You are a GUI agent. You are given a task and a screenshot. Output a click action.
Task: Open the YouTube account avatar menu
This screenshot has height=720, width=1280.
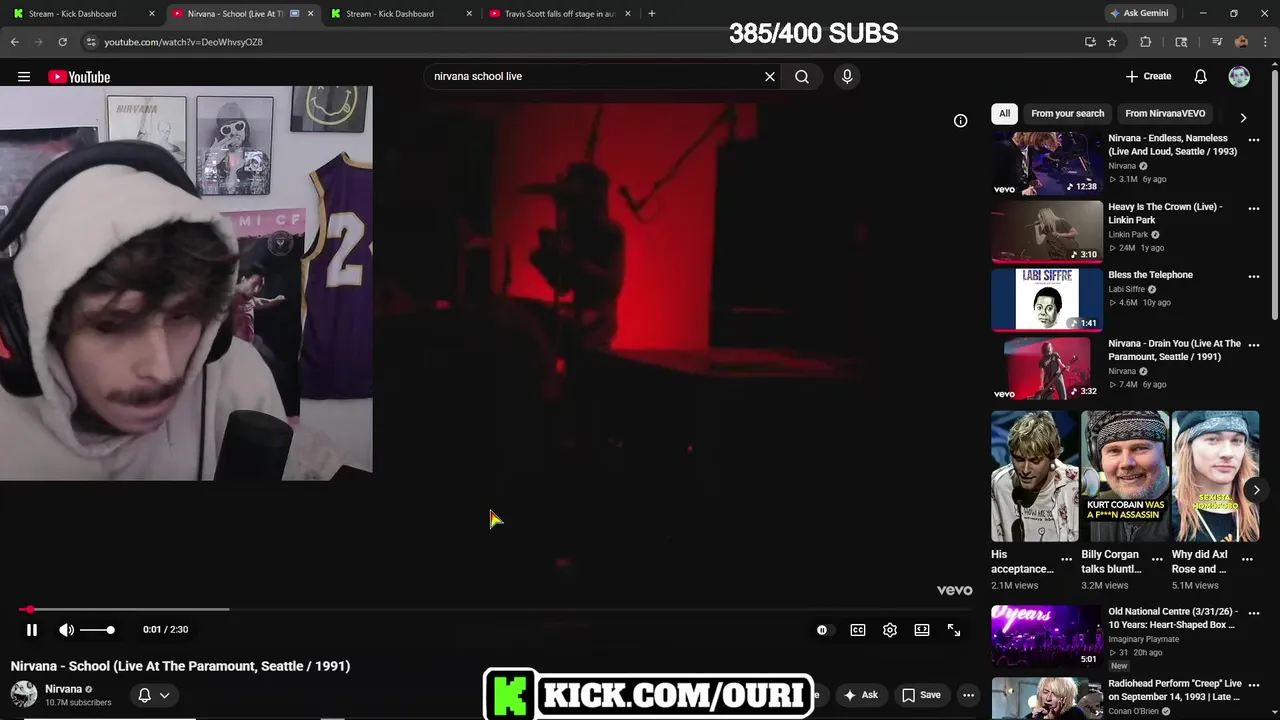tap(1239, 76)
